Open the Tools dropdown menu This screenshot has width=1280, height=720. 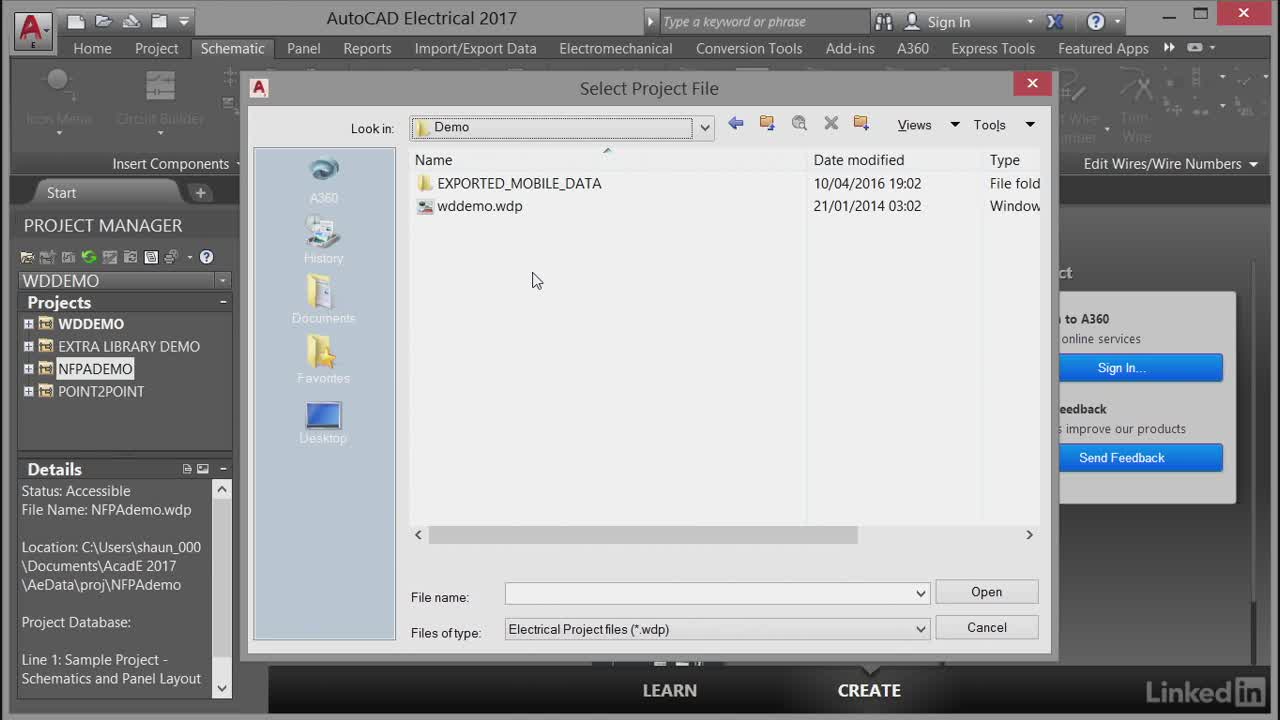coord(1030,125)
